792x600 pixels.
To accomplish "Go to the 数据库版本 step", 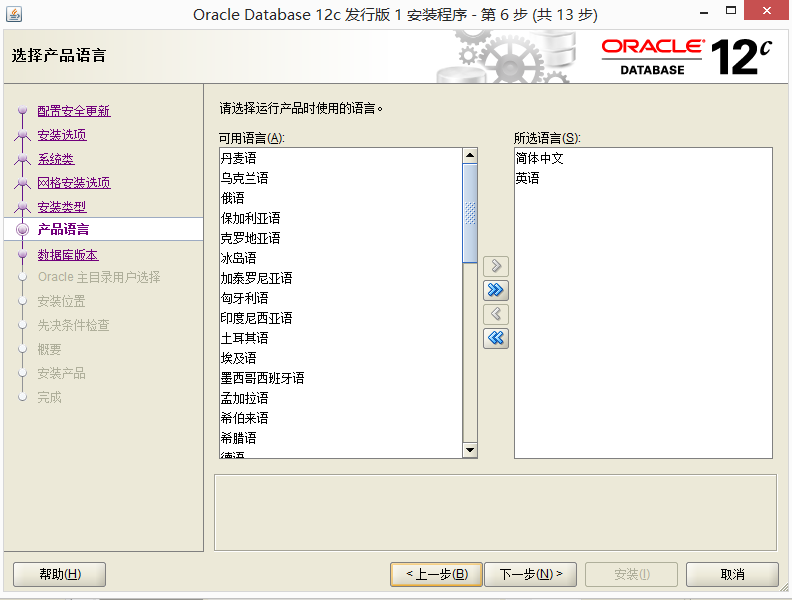I will coord(68,255).
